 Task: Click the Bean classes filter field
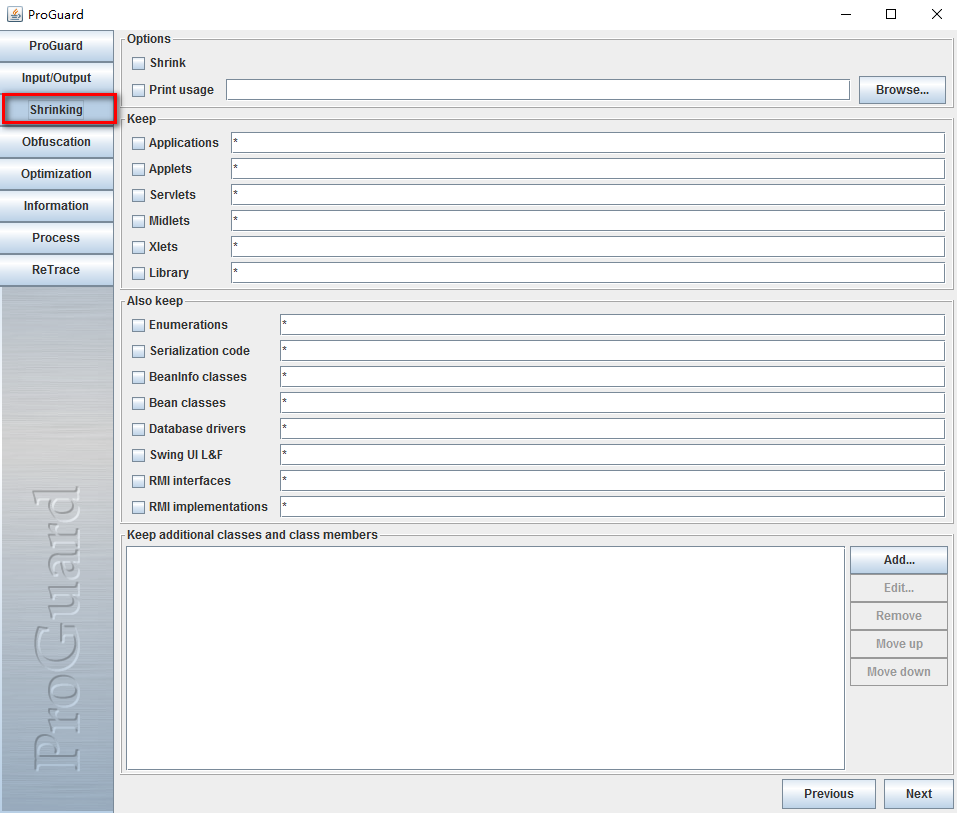click(612, 403)
